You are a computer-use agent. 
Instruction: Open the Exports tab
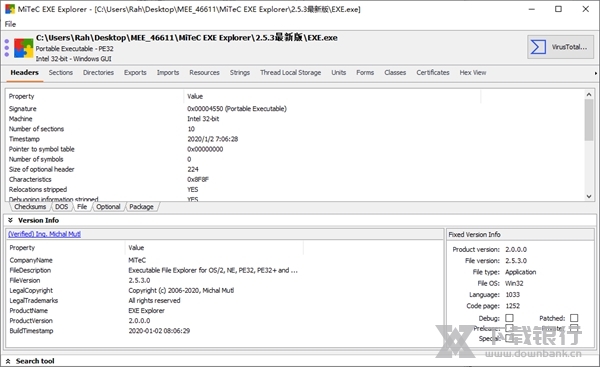(x=135, y=73)
